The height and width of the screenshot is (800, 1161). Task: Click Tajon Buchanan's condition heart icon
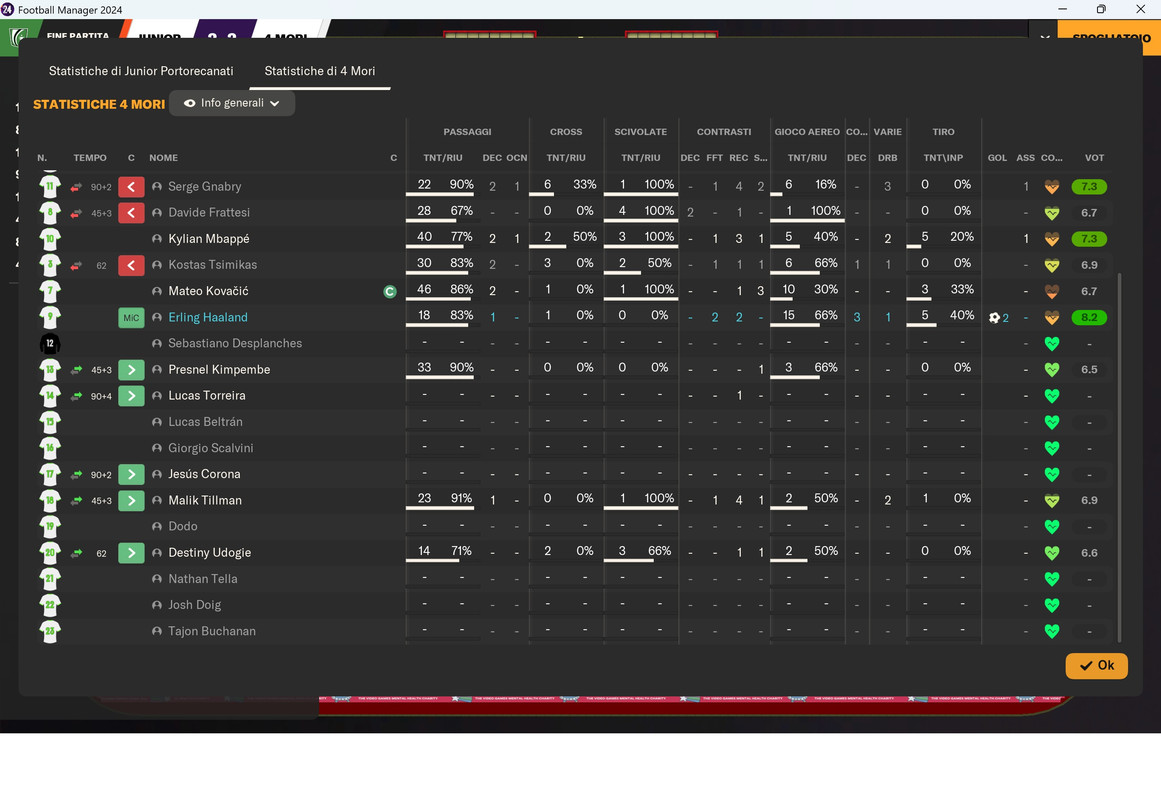point(1051,631)
